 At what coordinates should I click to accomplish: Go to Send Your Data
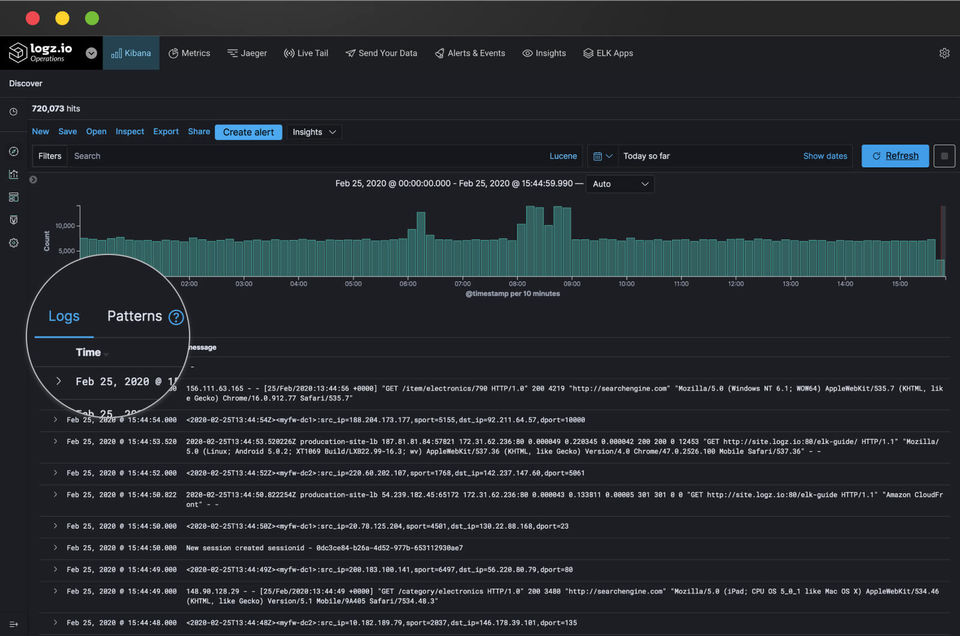[x=381, y=53]
